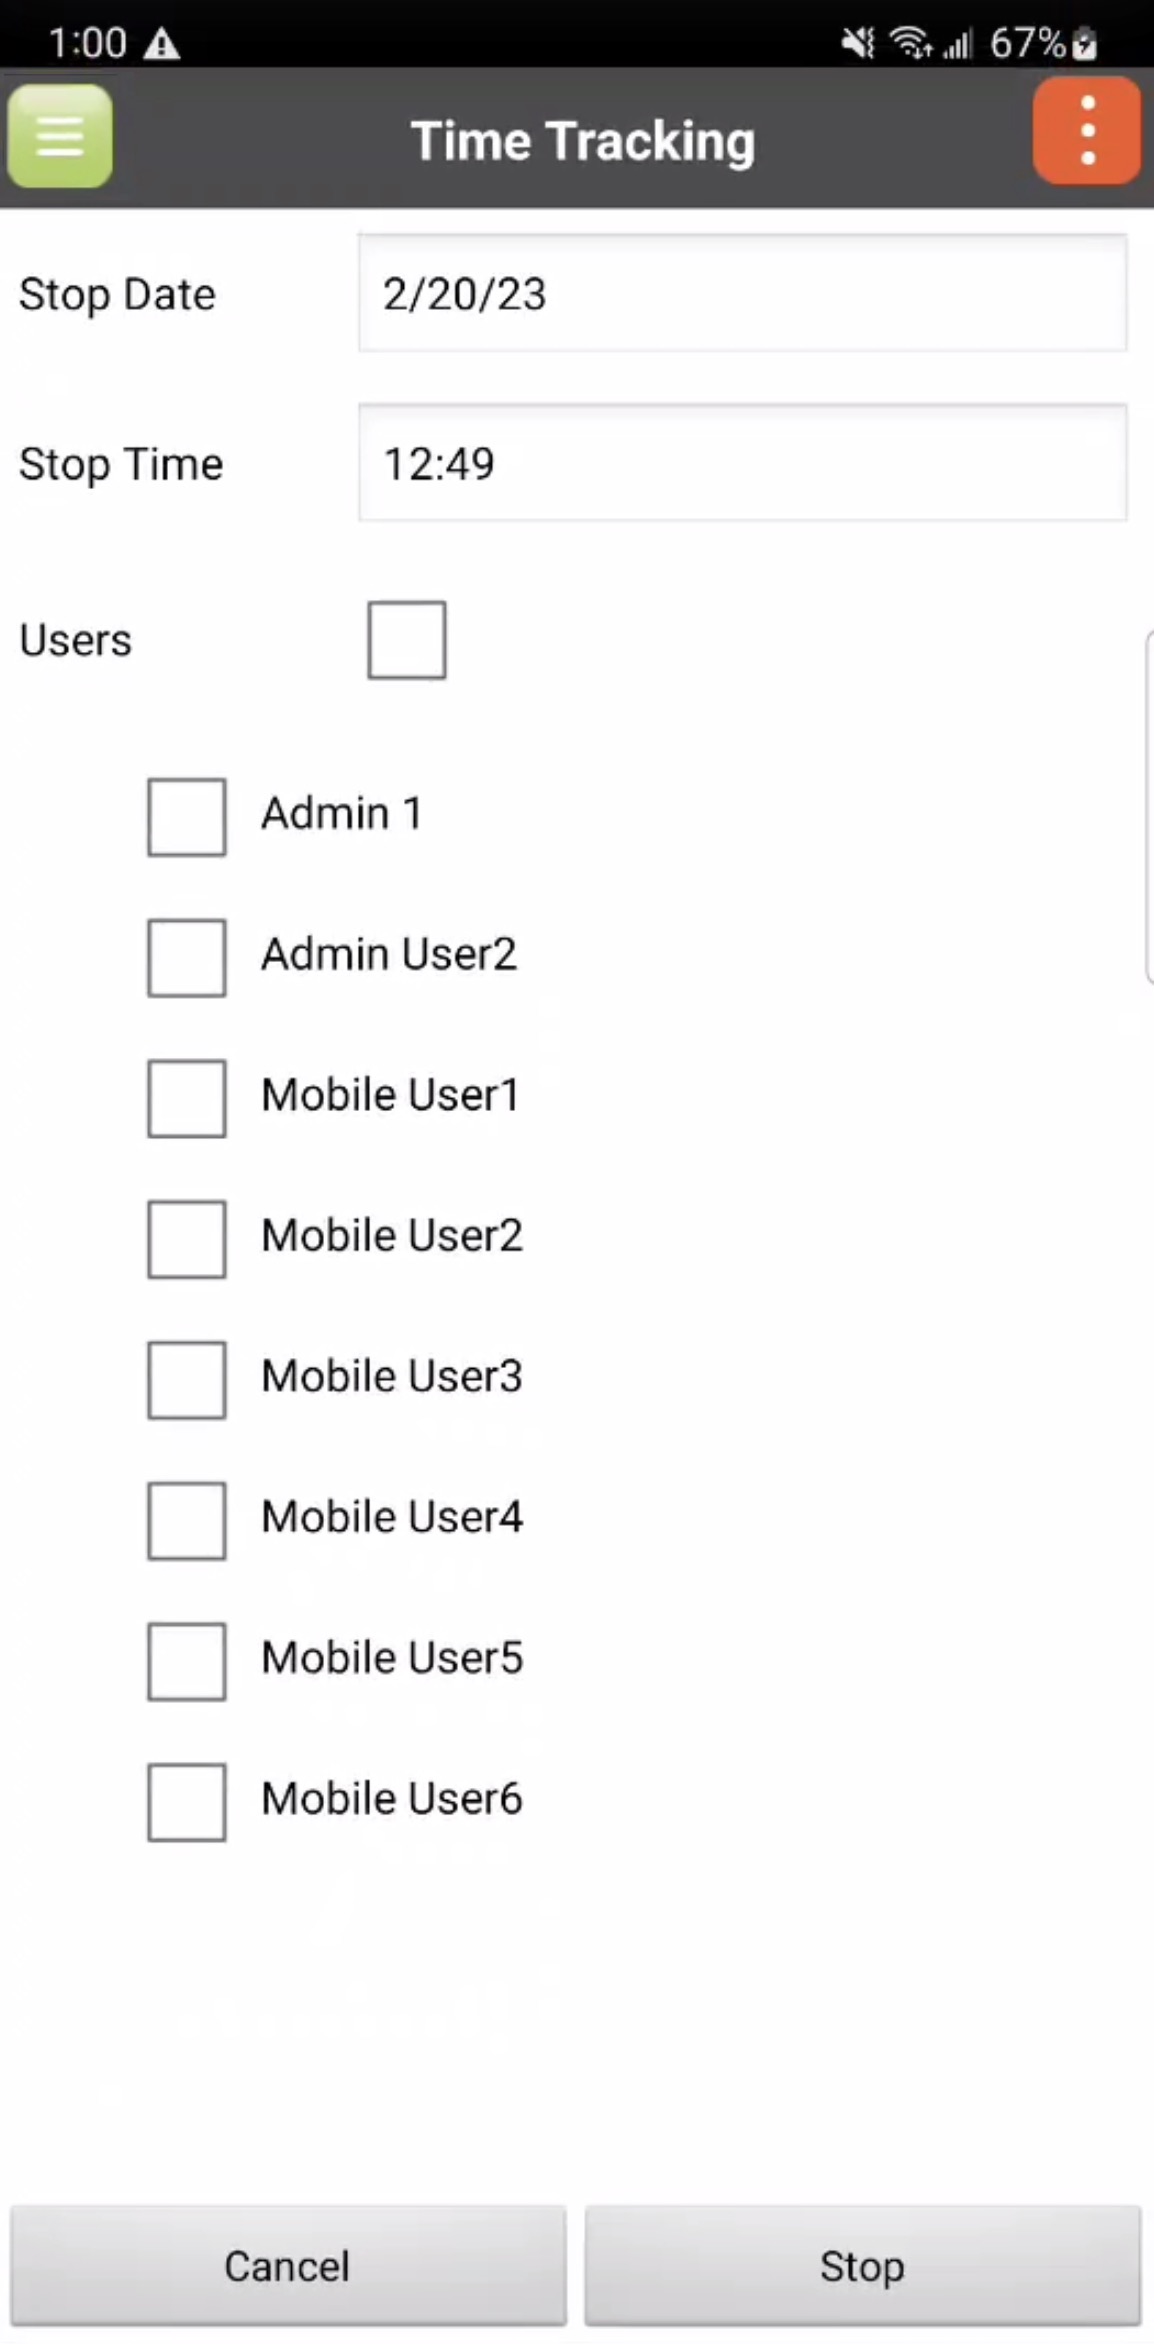Grab the scroll handle on right edge
1154x2344 pixels.
(1148, 806)
